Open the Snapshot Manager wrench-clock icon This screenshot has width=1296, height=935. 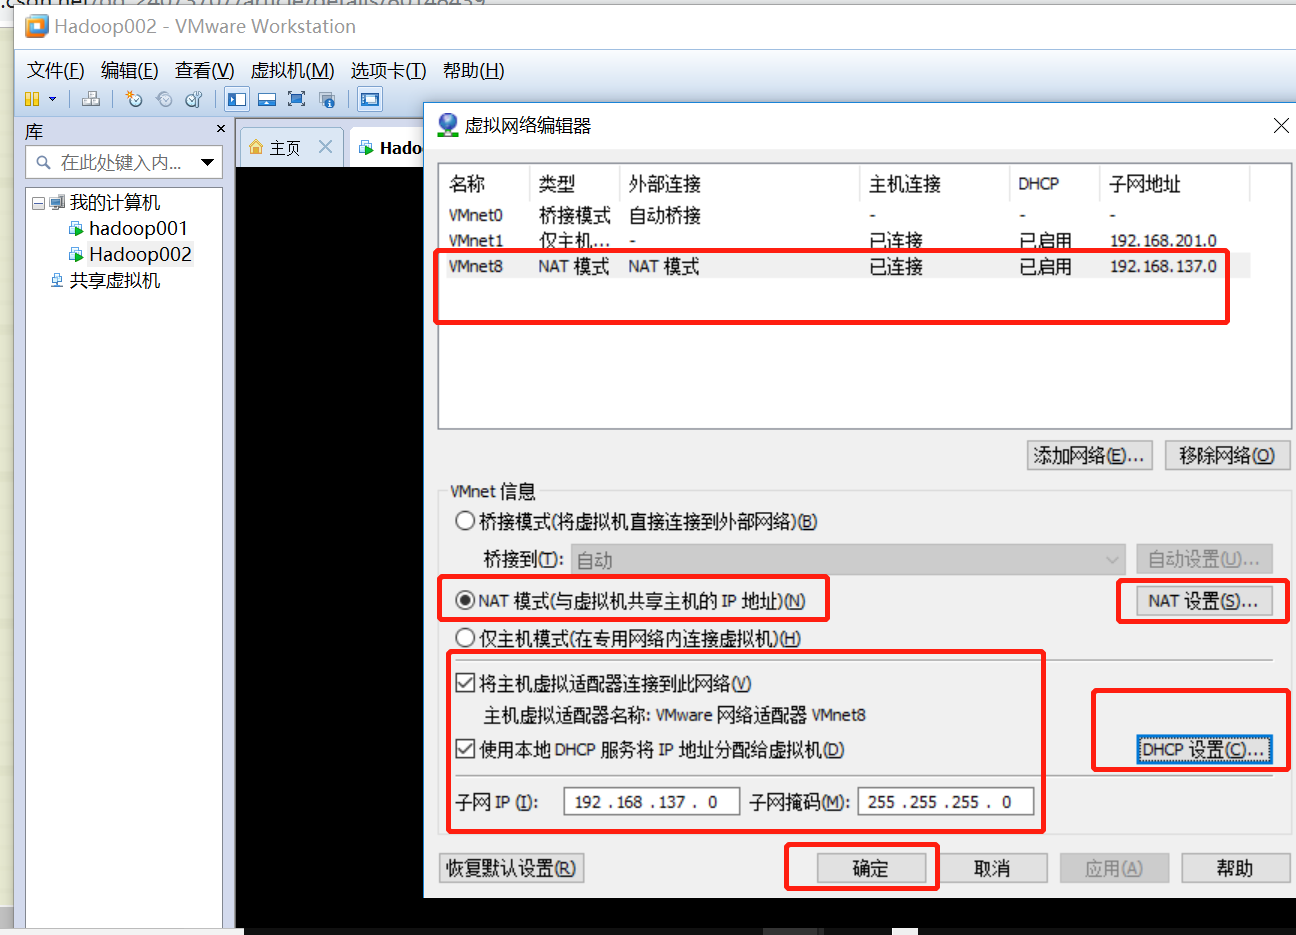pyautogui.click(x=194, y=99)
